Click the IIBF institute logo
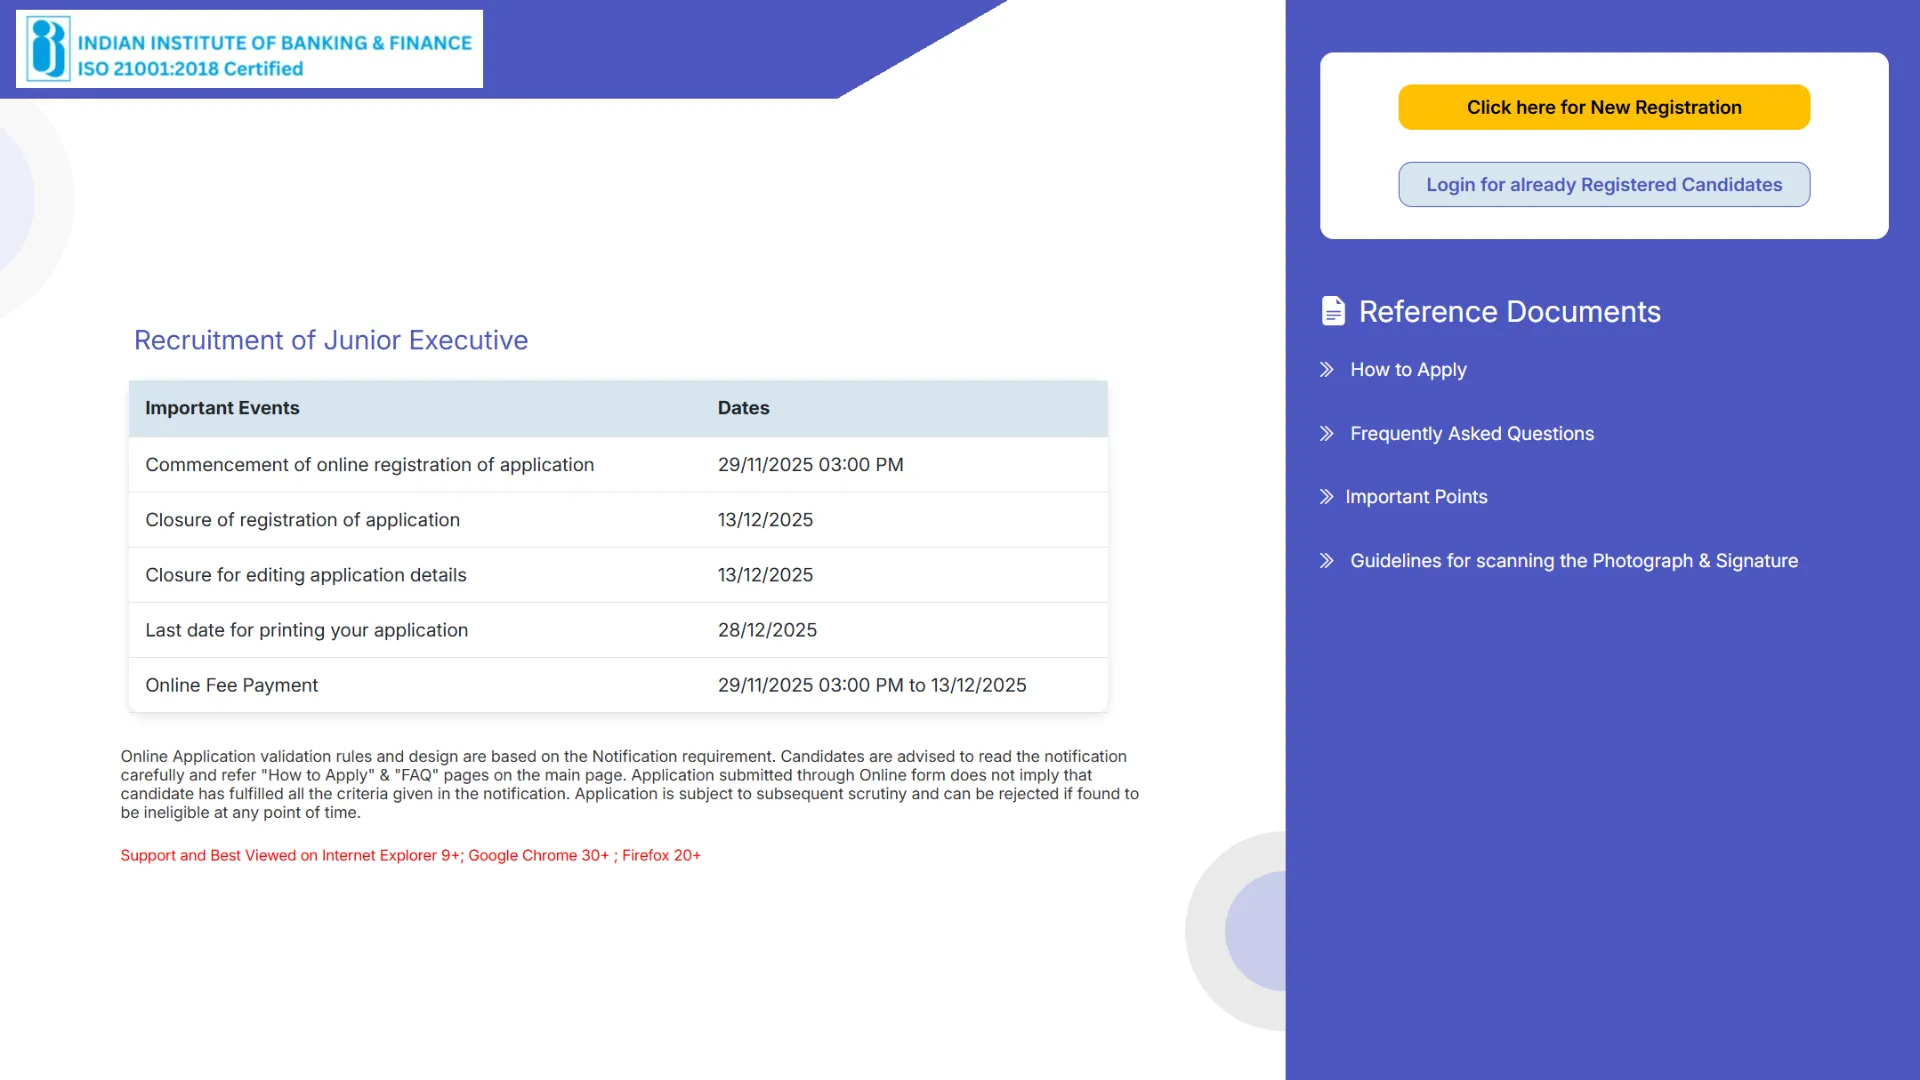 247,48
